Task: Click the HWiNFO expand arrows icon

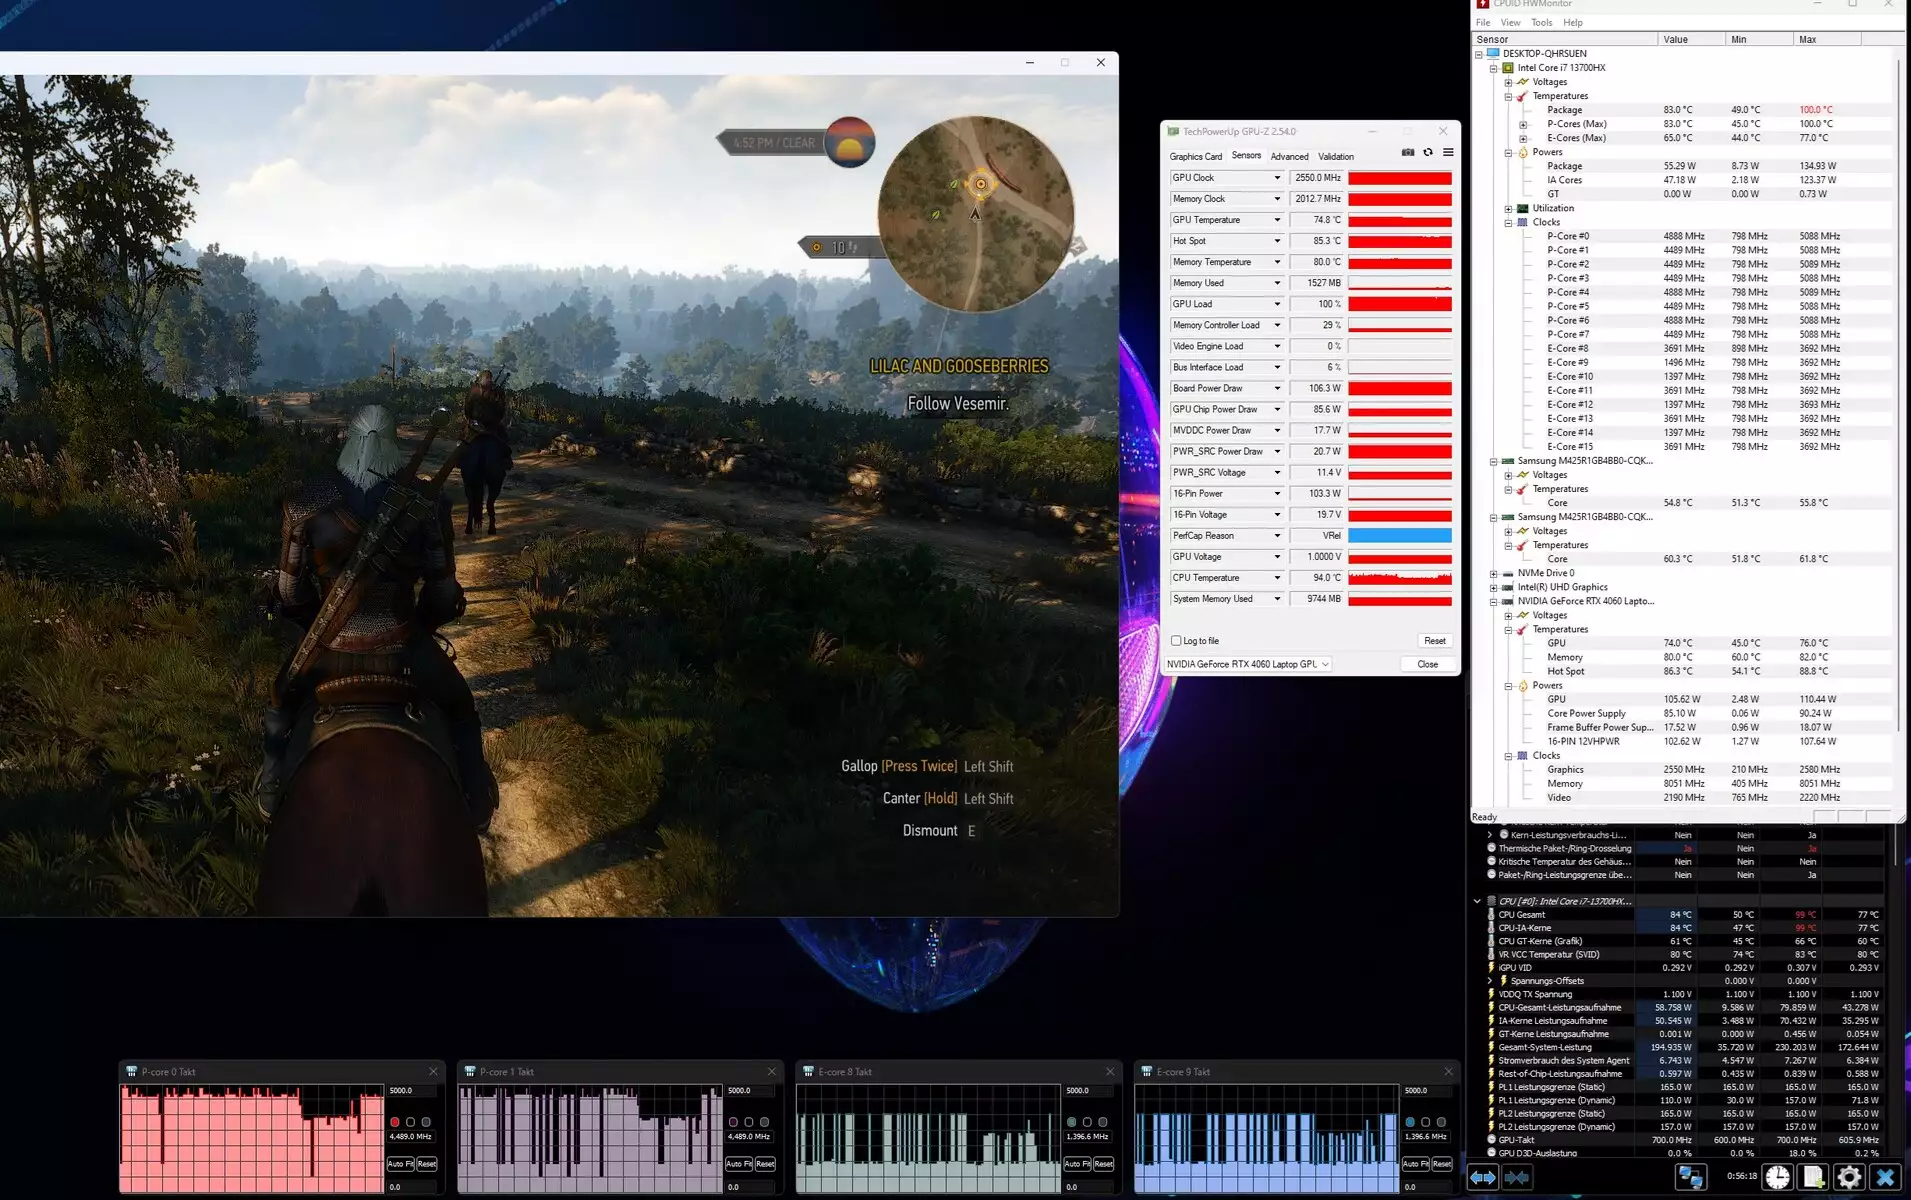Action: [1482, 1178]
